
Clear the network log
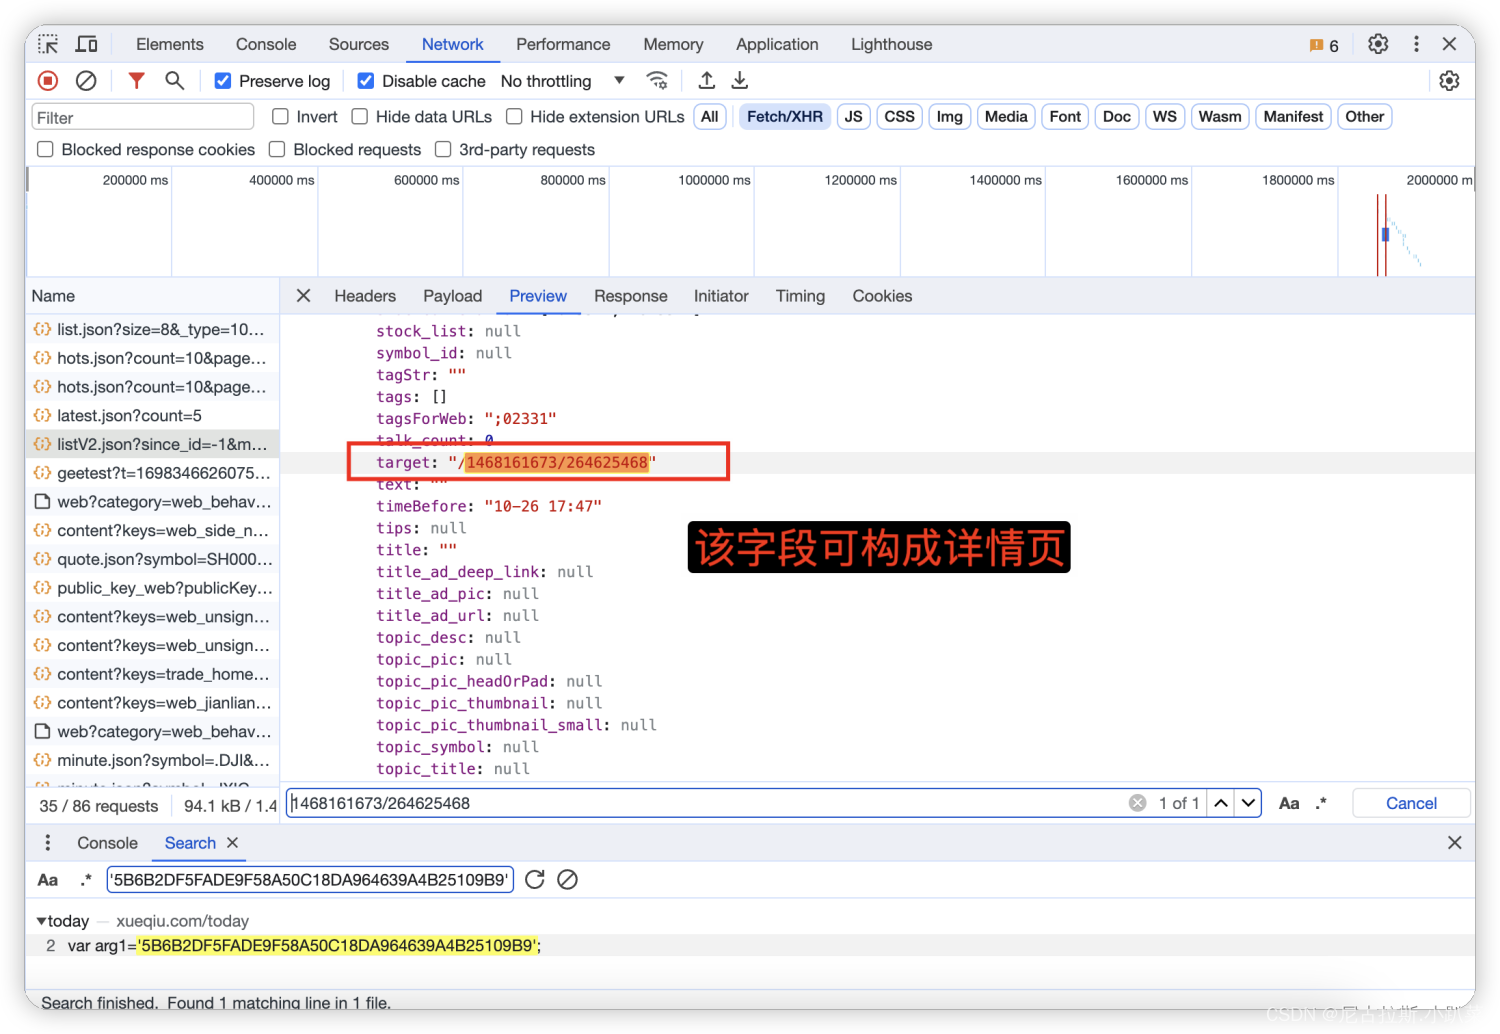[x=86, y=81]
